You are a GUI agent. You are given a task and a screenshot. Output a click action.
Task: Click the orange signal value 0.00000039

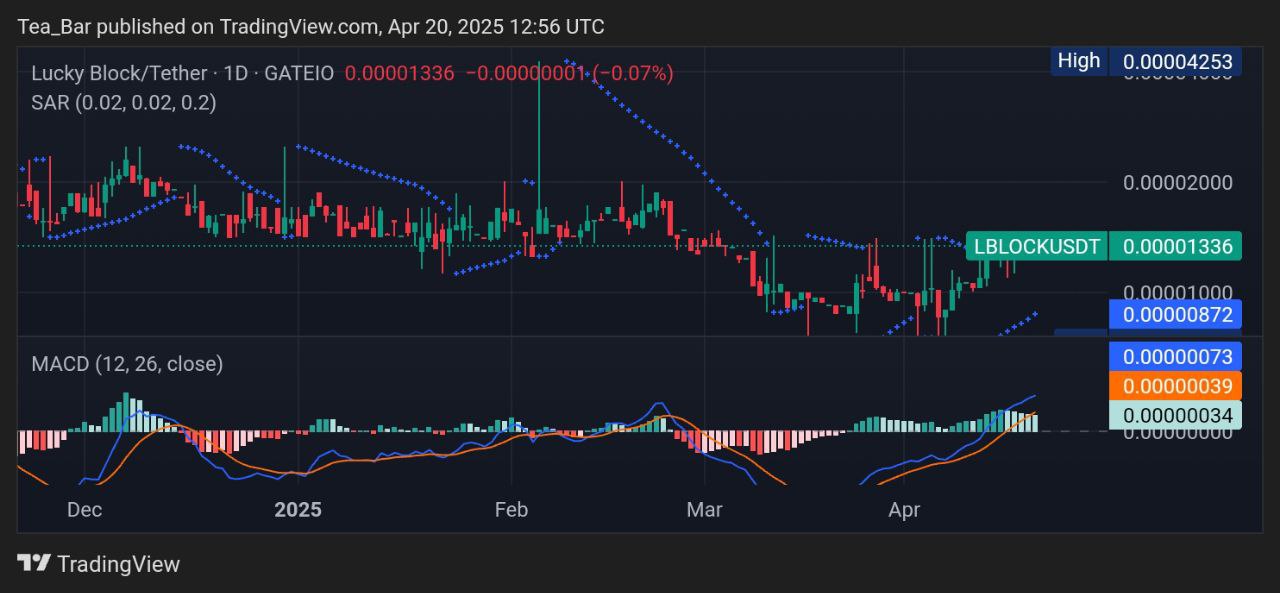1176,386
